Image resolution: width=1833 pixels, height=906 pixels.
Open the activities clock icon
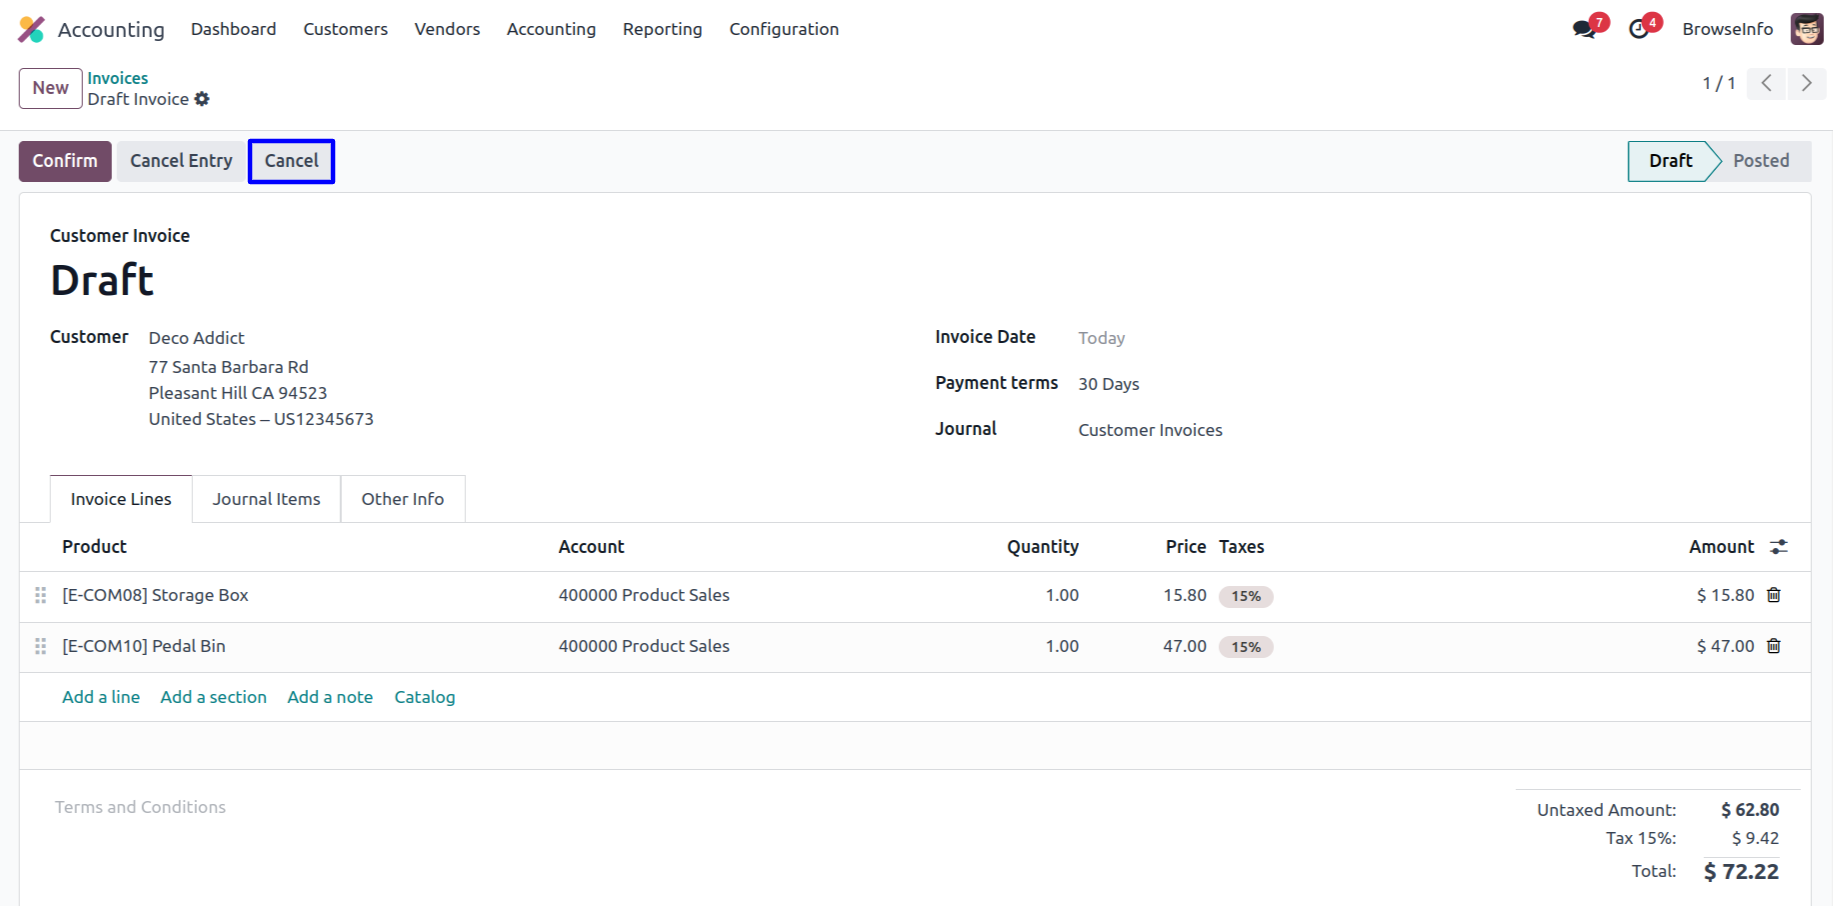[1639, 29]
